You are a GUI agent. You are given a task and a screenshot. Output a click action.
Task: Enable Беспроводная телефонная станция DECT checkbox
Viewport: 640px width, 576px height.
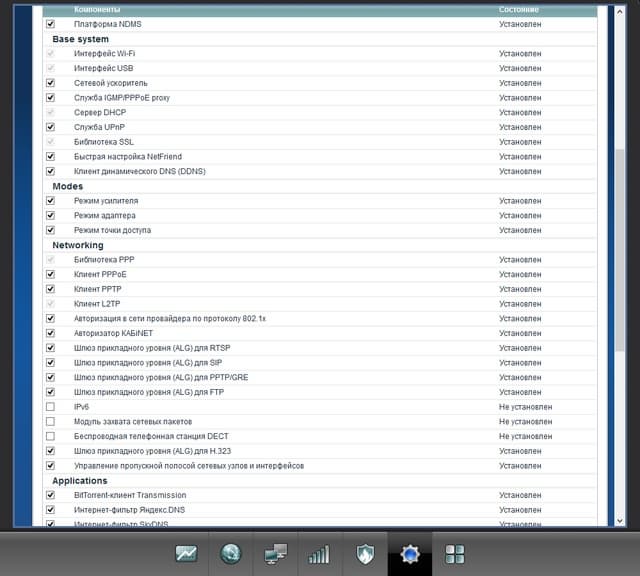50,436
